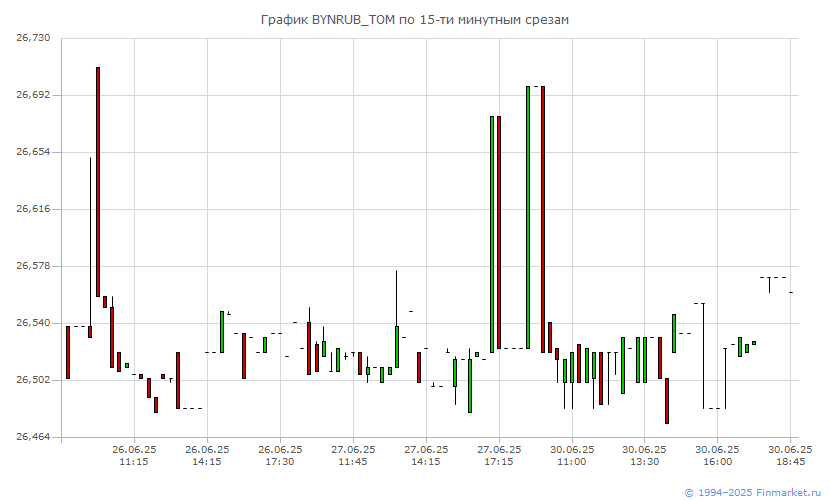The image size is (830, 500).
Task: Click the x-axis label 30.06.25 18:45
Action: [790, 456]
